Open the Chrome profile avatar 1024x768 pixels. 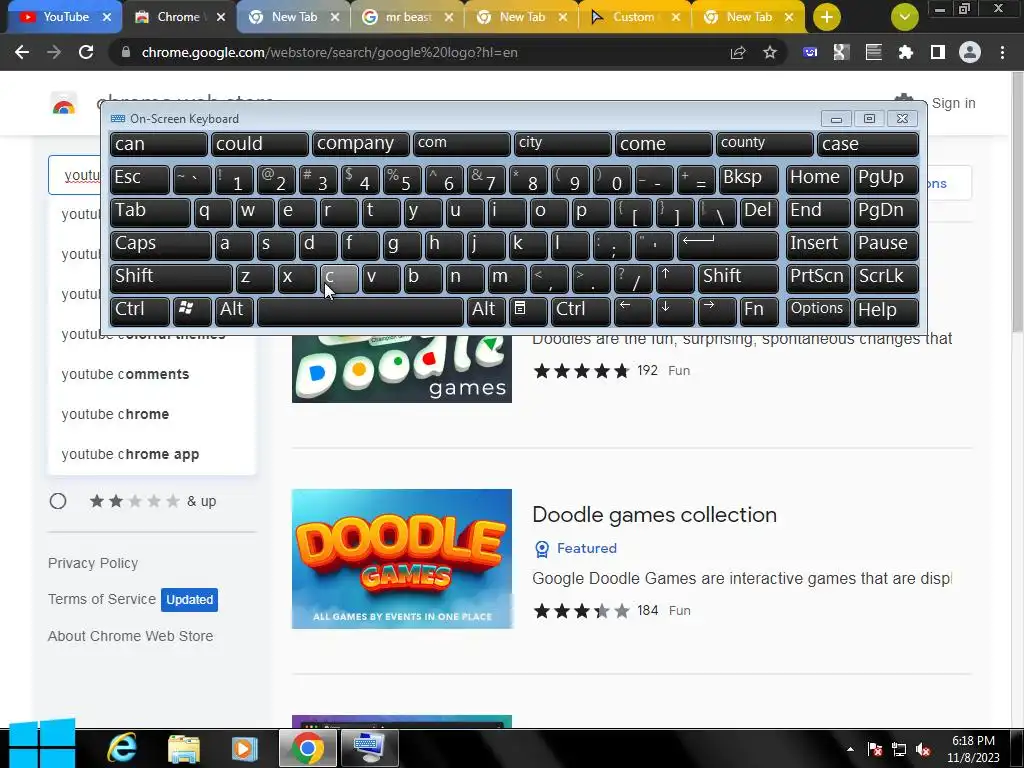(x=970, y=52)
